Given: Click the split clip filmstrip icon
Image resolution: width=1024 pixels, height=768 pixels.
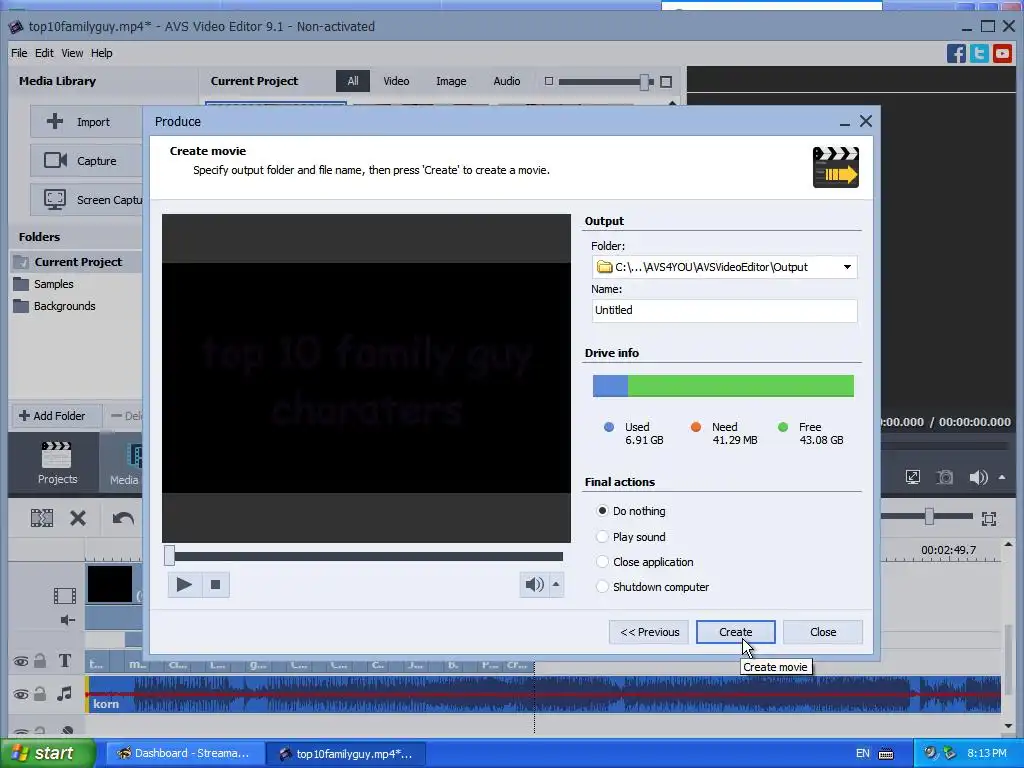Looking at the screenshot, I should click(42, 519).
